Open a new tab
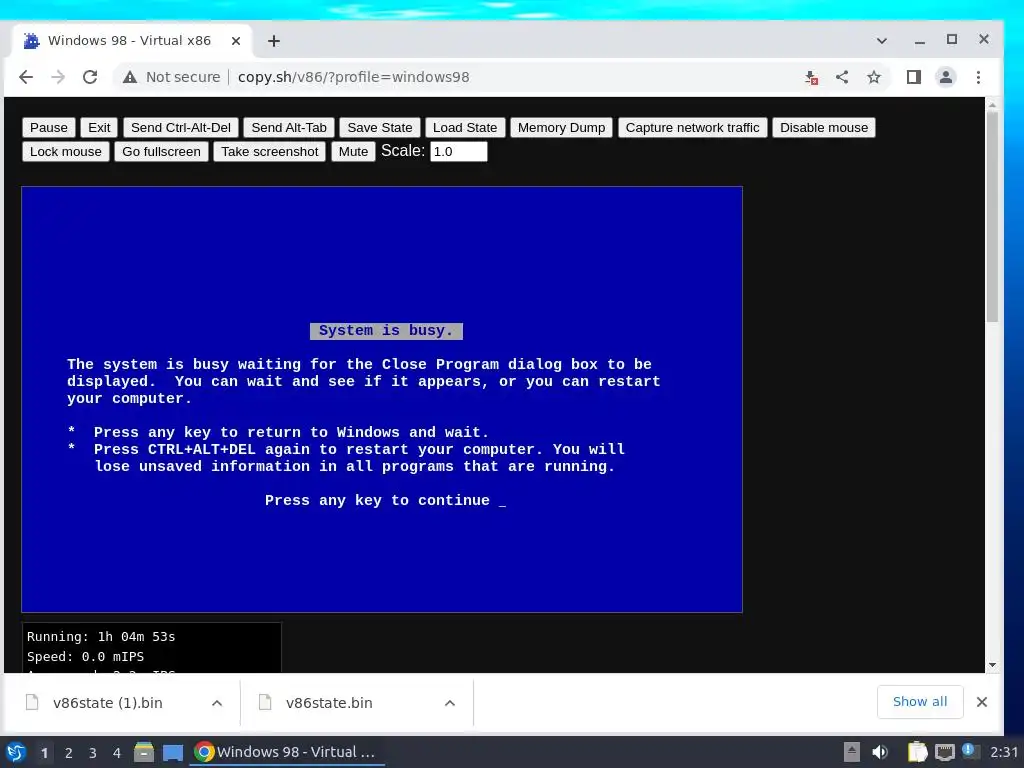Viewport: 1024px width, 768px height. click(x=274, y=41)
